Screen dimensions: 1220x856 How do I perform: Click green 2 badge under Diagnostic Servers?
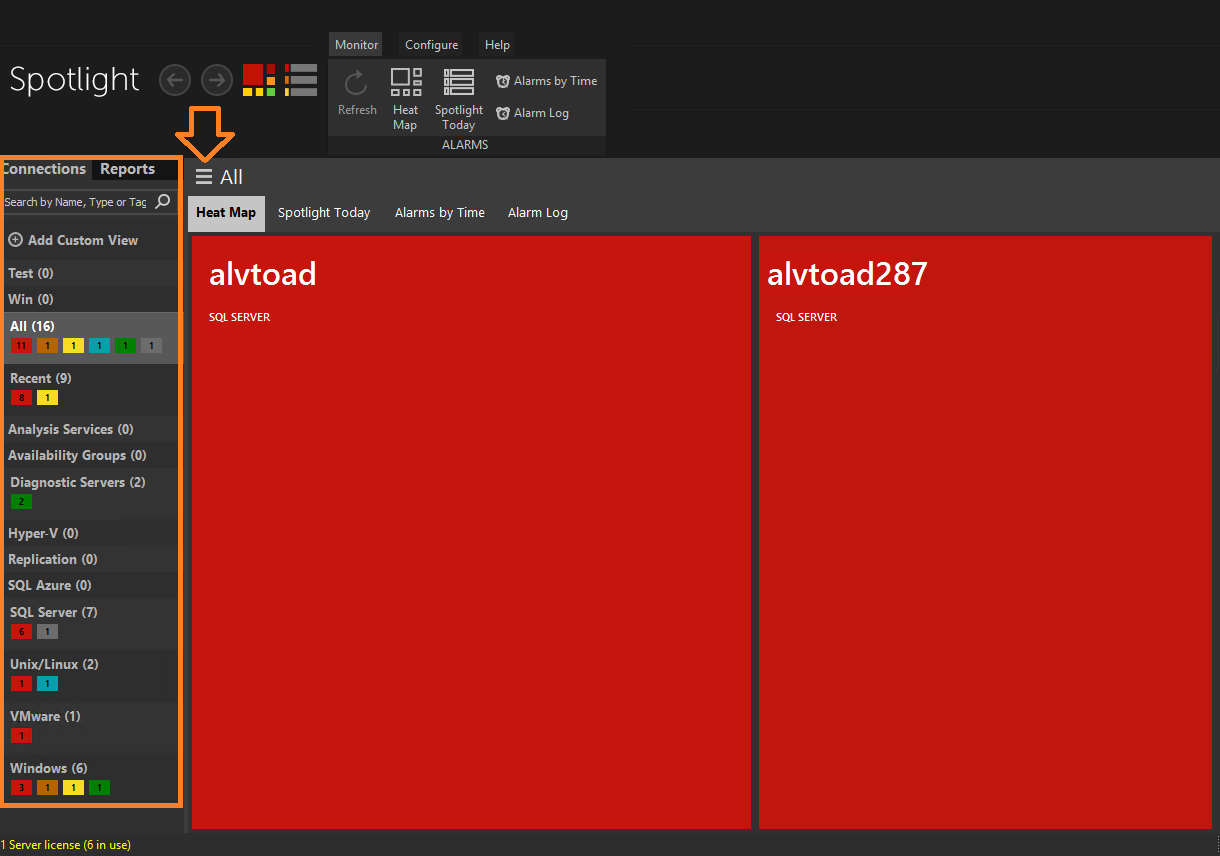21,502
